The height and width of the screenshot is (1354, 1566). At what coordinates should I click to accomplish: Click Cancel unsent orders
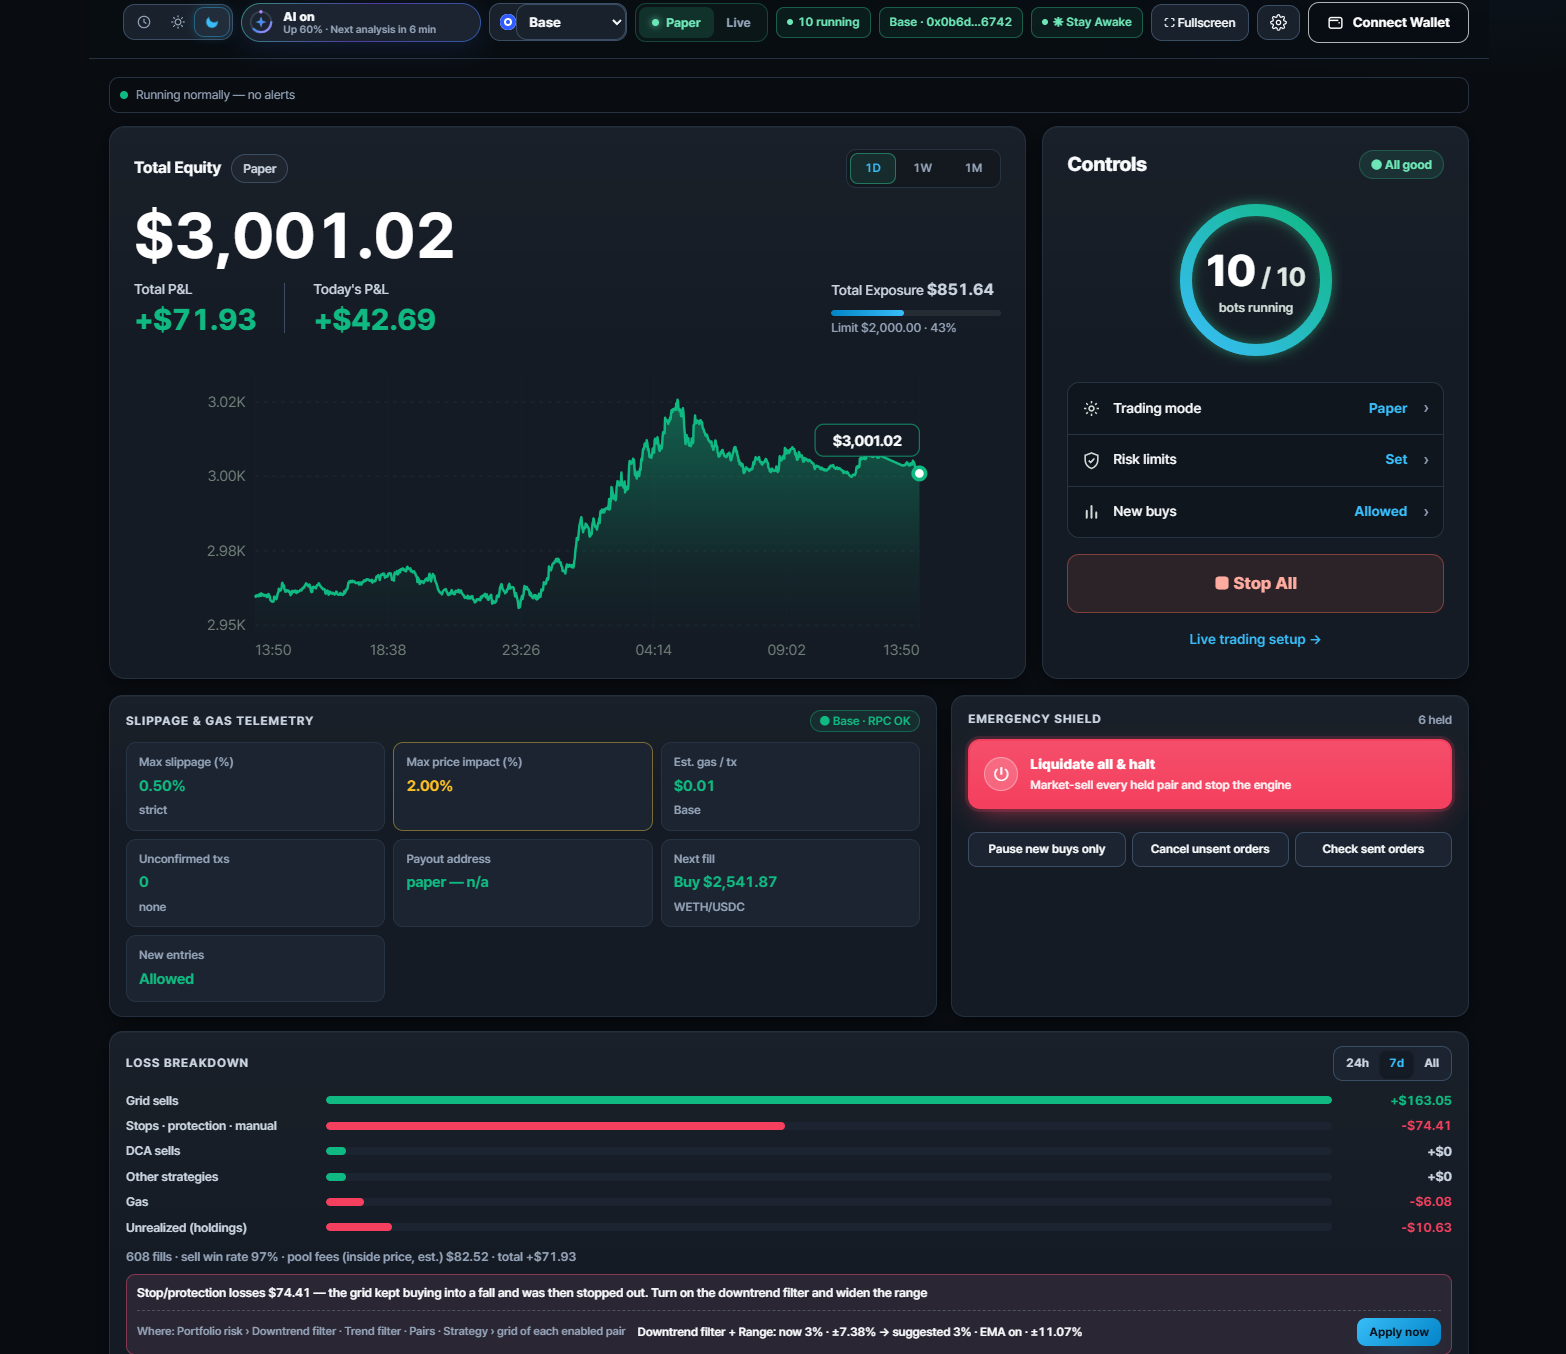[1210, 849]
